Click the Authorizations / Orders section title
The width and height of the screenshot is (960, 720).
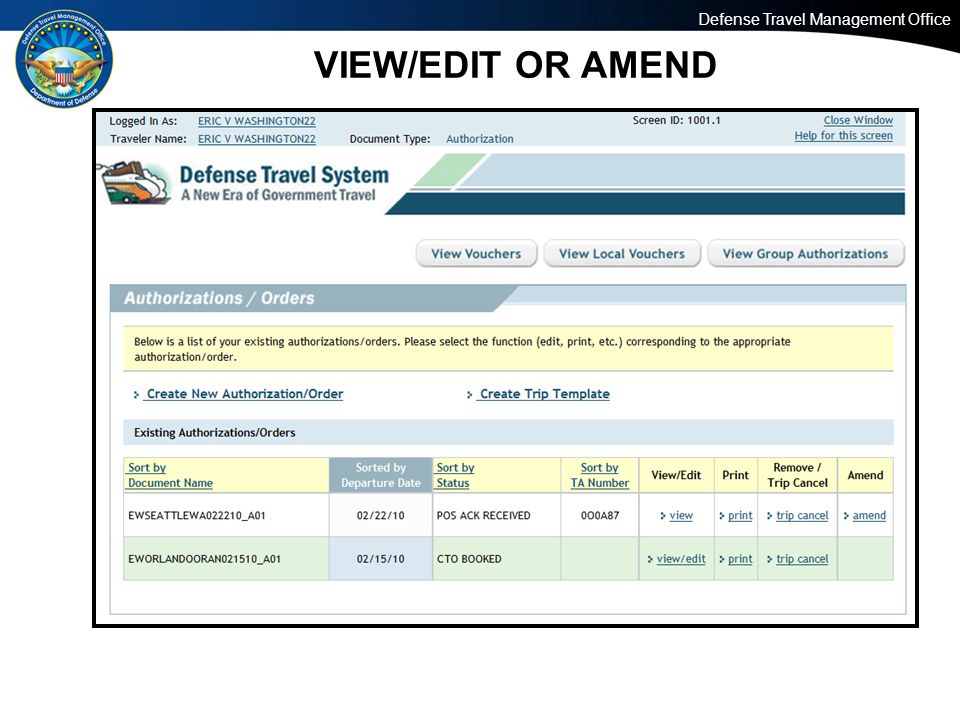tap(219, 298)
